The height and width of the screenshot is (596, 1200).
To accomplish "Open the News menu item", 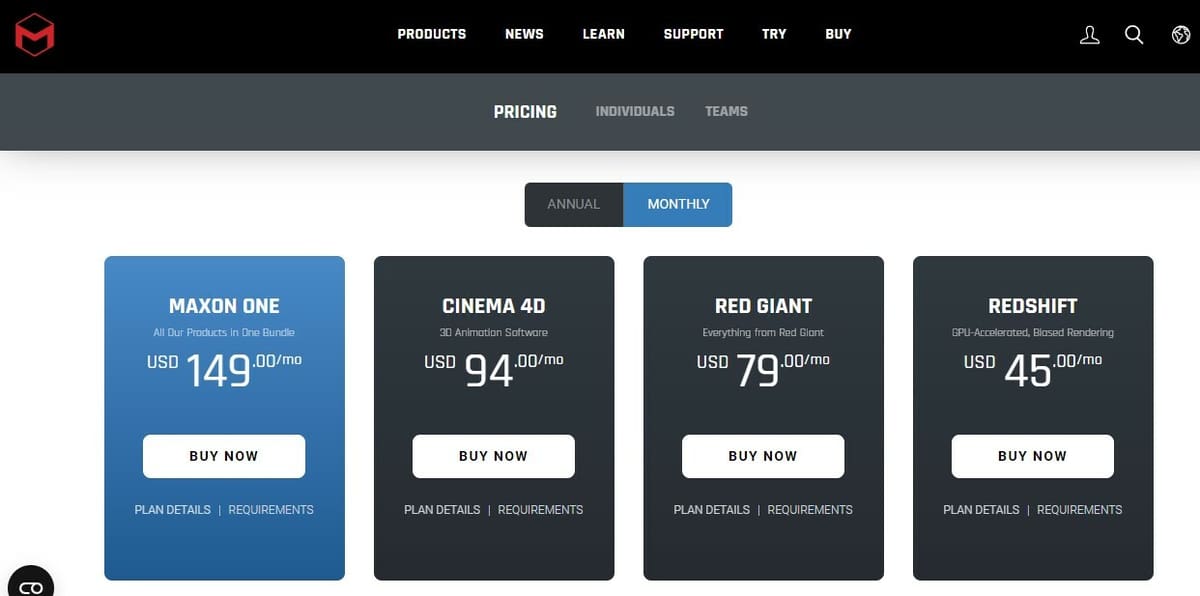I will point(524,34).
